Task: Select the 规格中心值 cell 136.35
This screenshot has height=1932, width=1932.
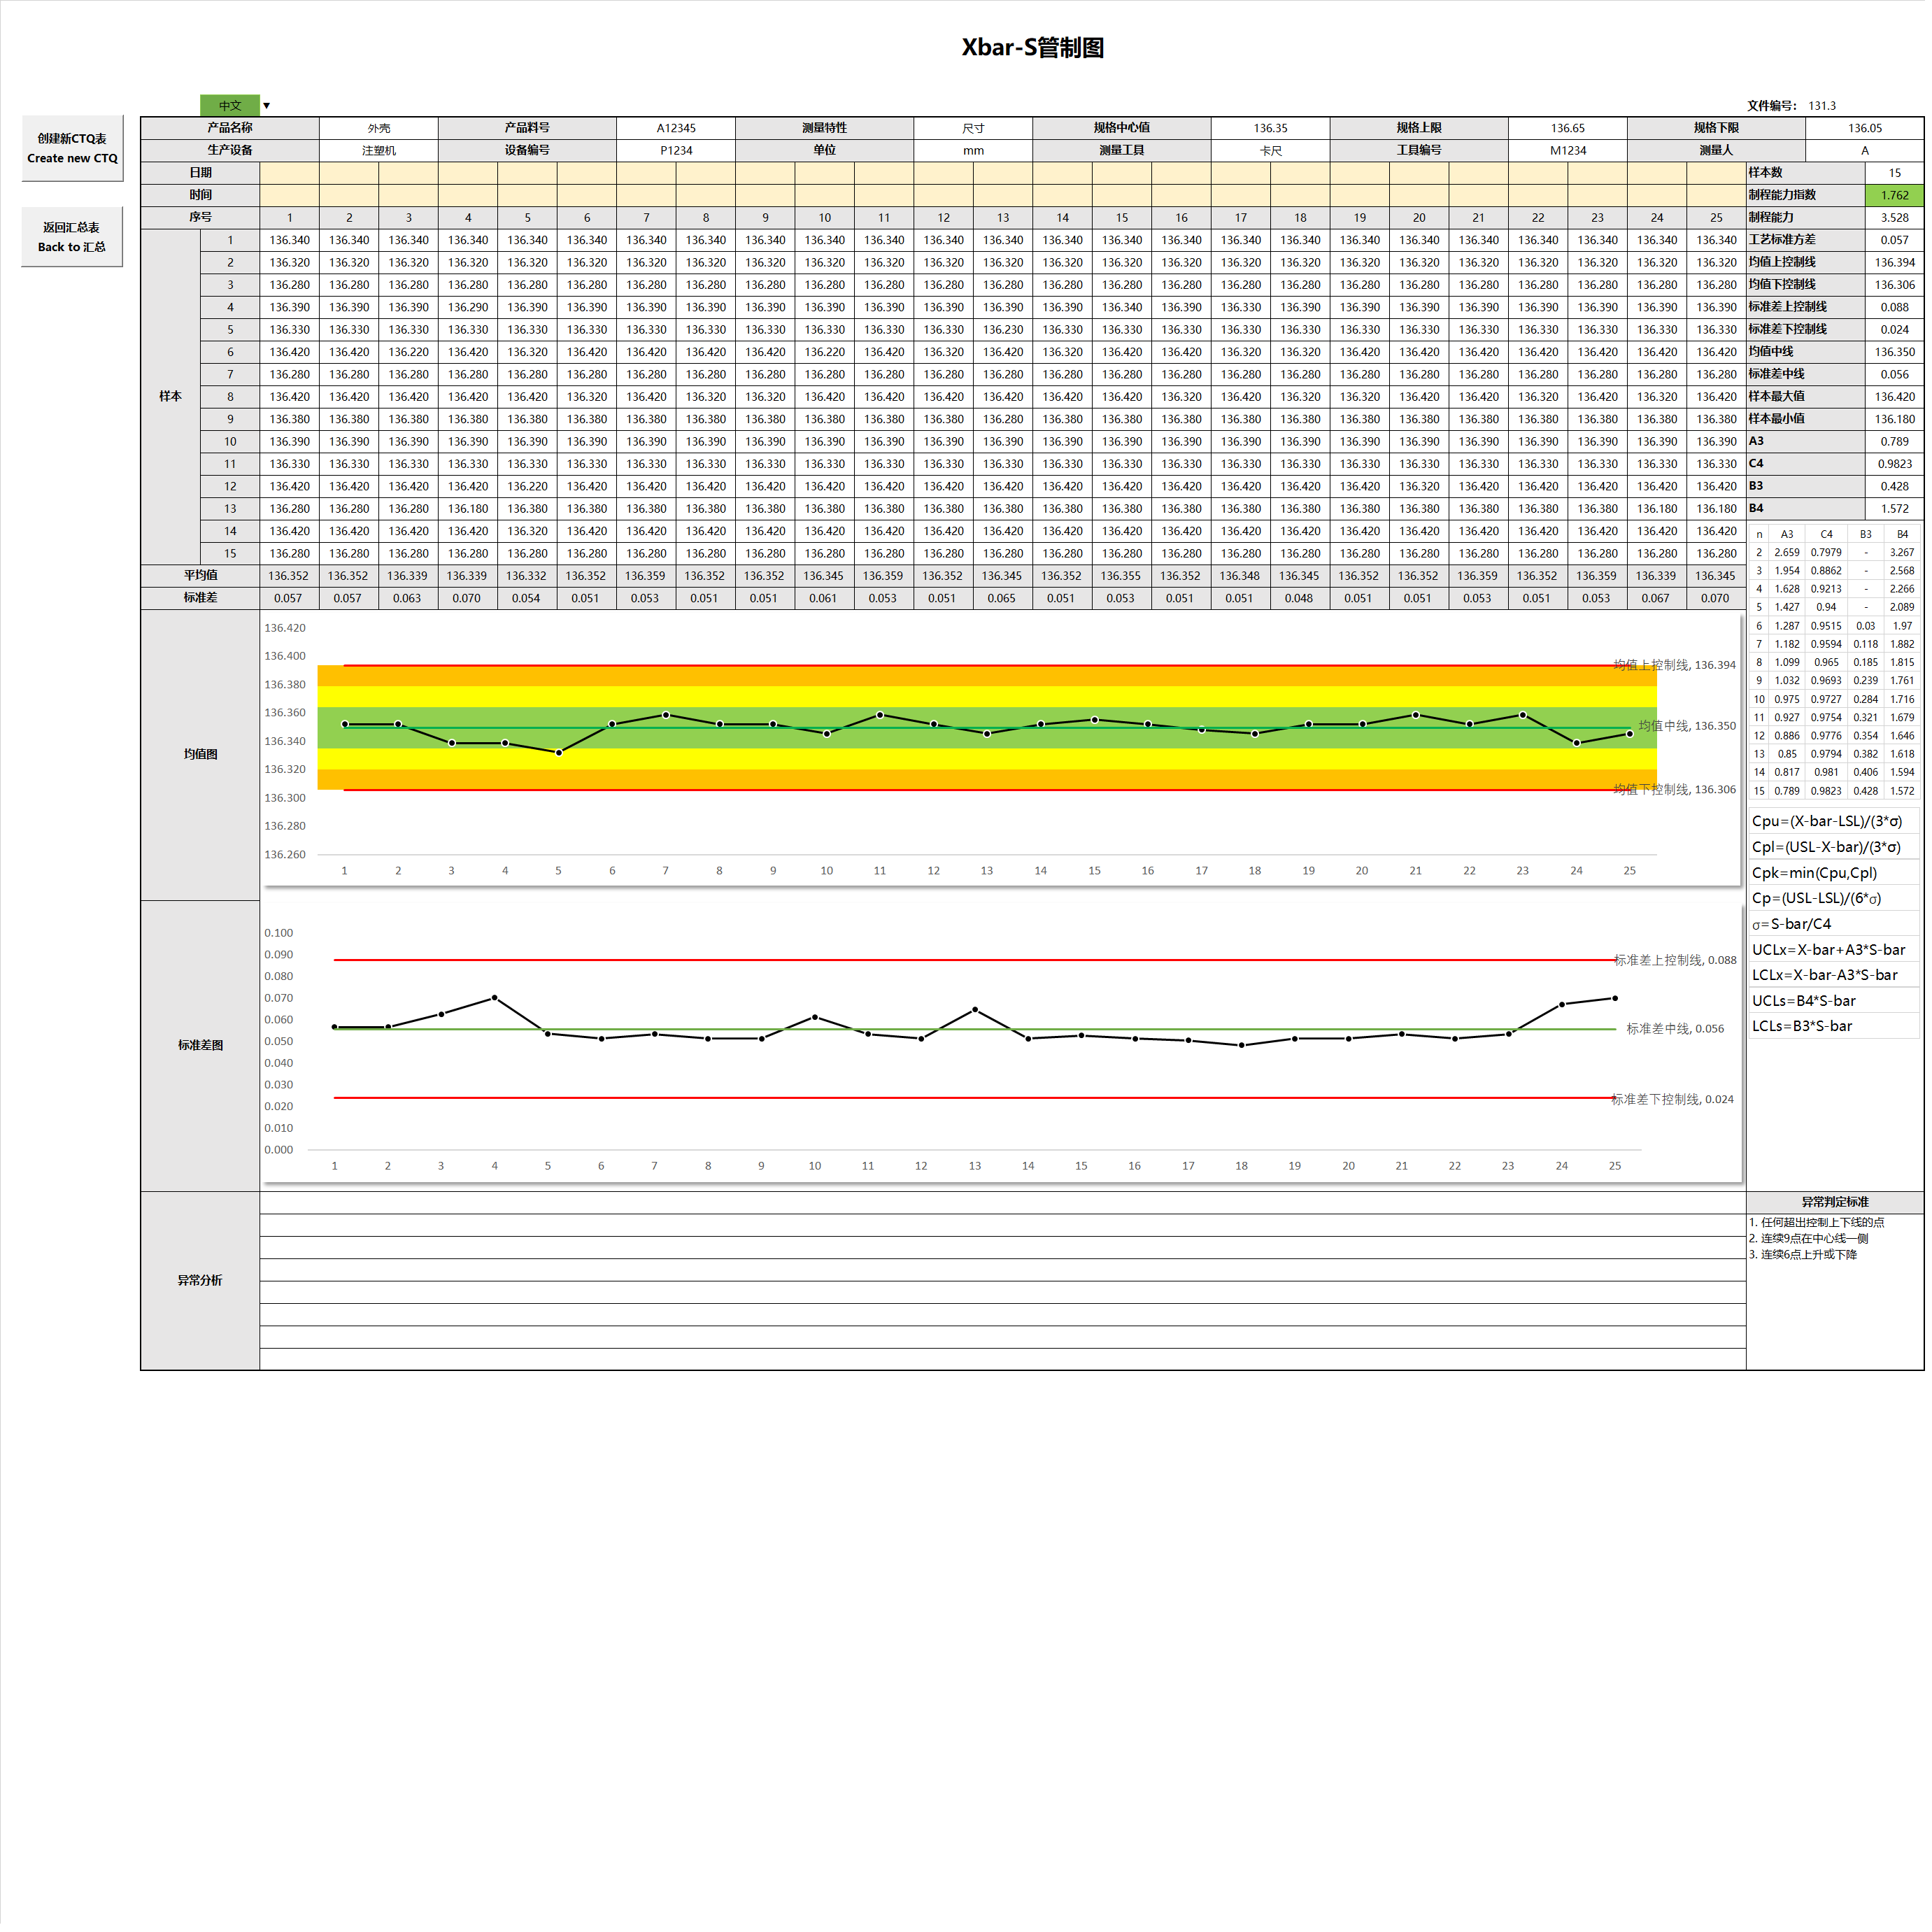Action: [x=1270, y=128]
